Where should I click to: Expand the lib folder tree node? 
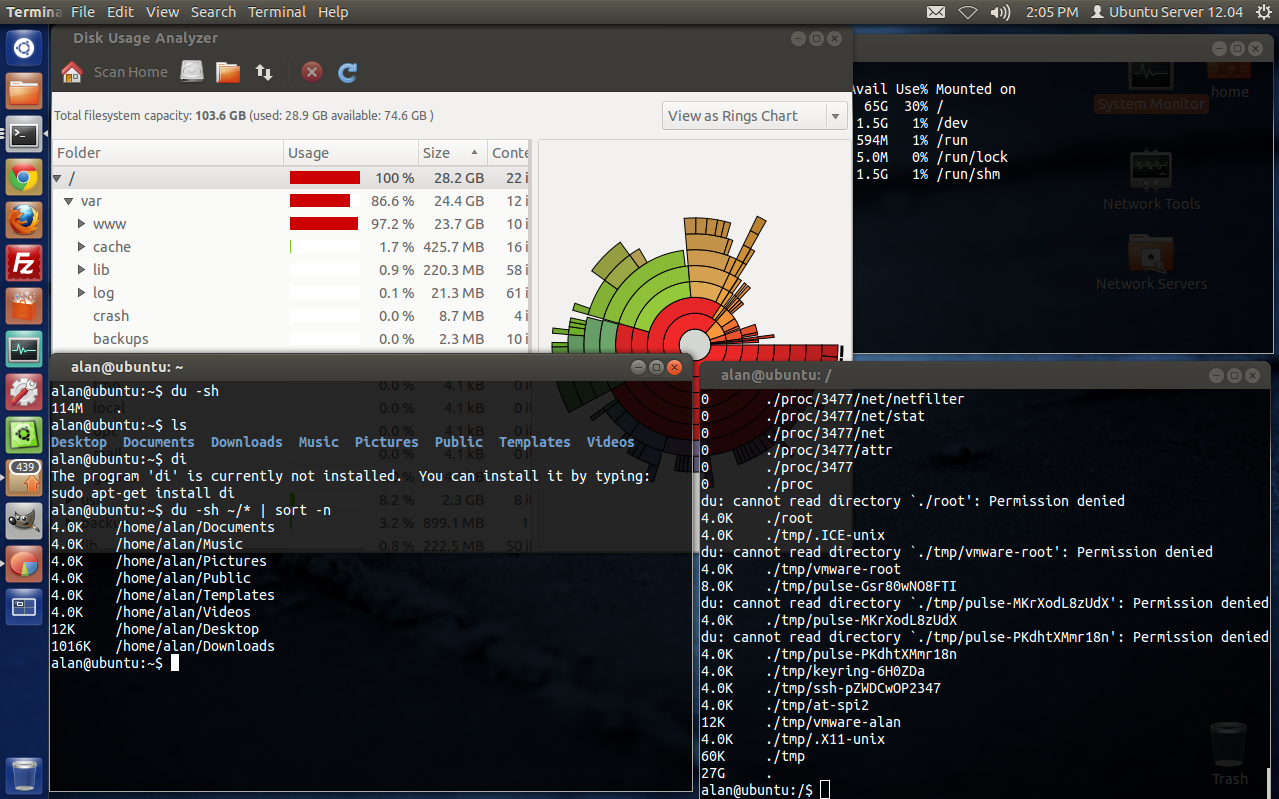coord(82,270)
